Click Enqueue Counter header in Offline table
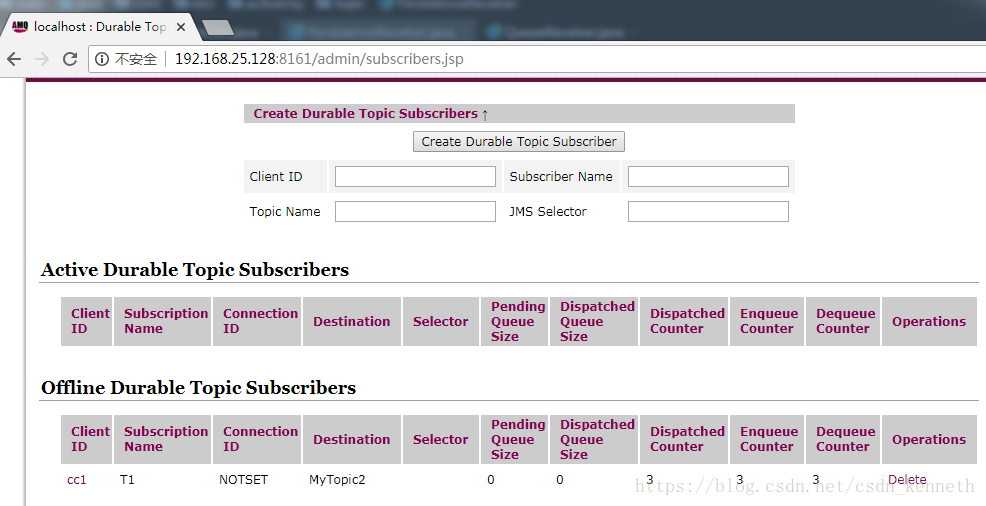Viewport: 986px width, 506px height. (767, 439)
